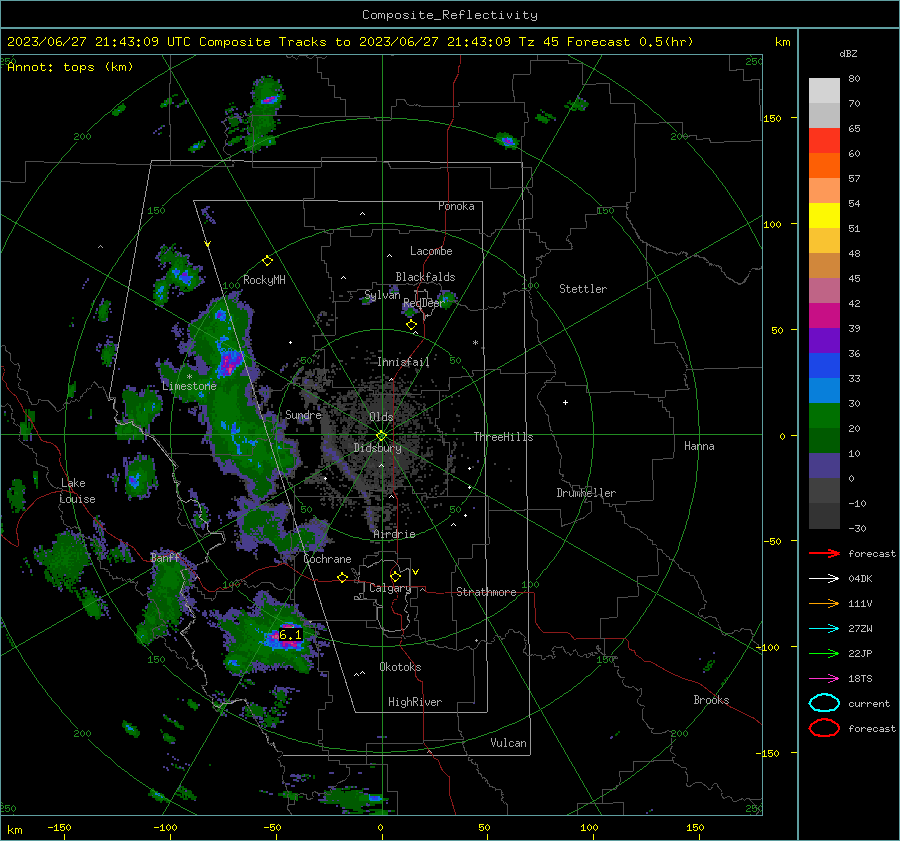This screenshot has height=841, width=900.
Task: Click the Olds city label
Action: 381,417
